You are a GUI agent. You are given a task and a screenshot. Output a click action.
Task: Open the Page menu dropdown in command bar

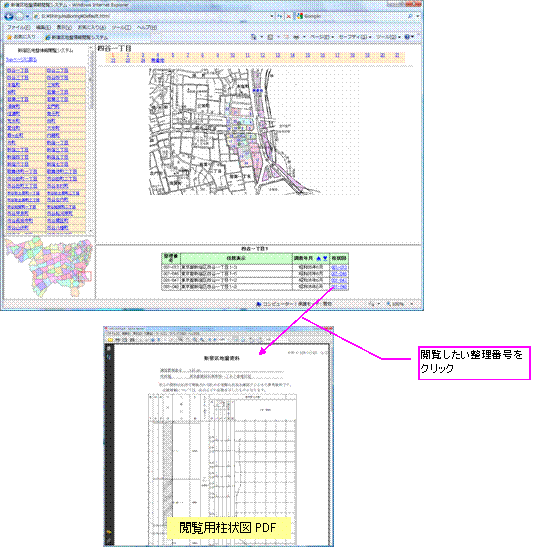click(322, 37)
